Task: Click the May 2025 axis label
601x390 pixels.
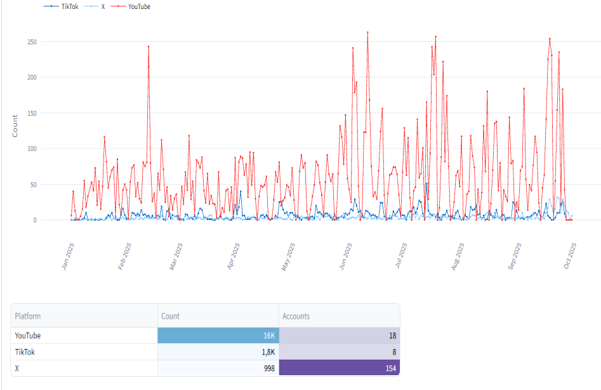Action: (x=288, y=256)
